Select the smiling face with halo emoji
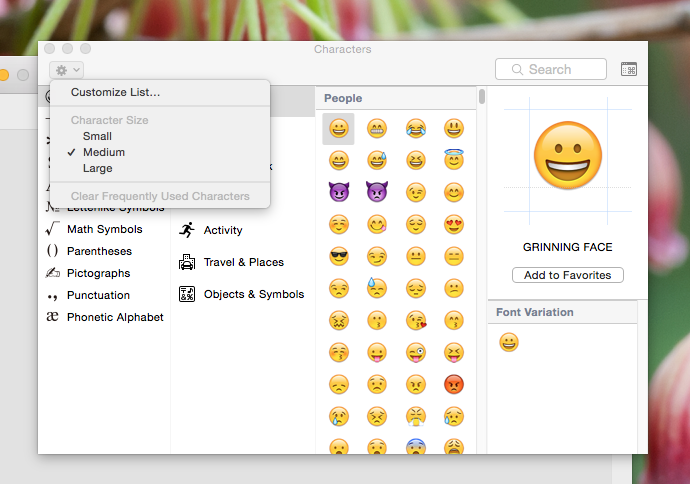Viewport: 690px width, 484px height. click(454, 160)
